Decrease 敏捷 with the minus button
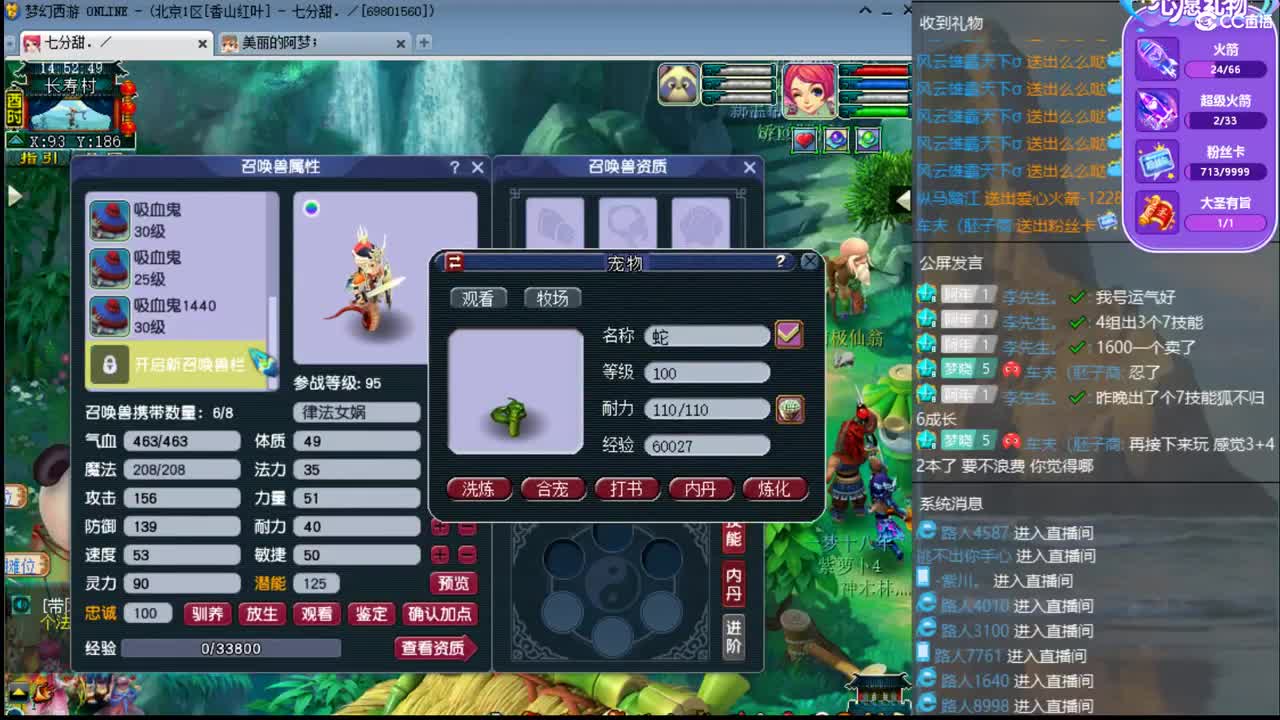The width and height of the screenshot is (1280, 720). tap(466, 555)
